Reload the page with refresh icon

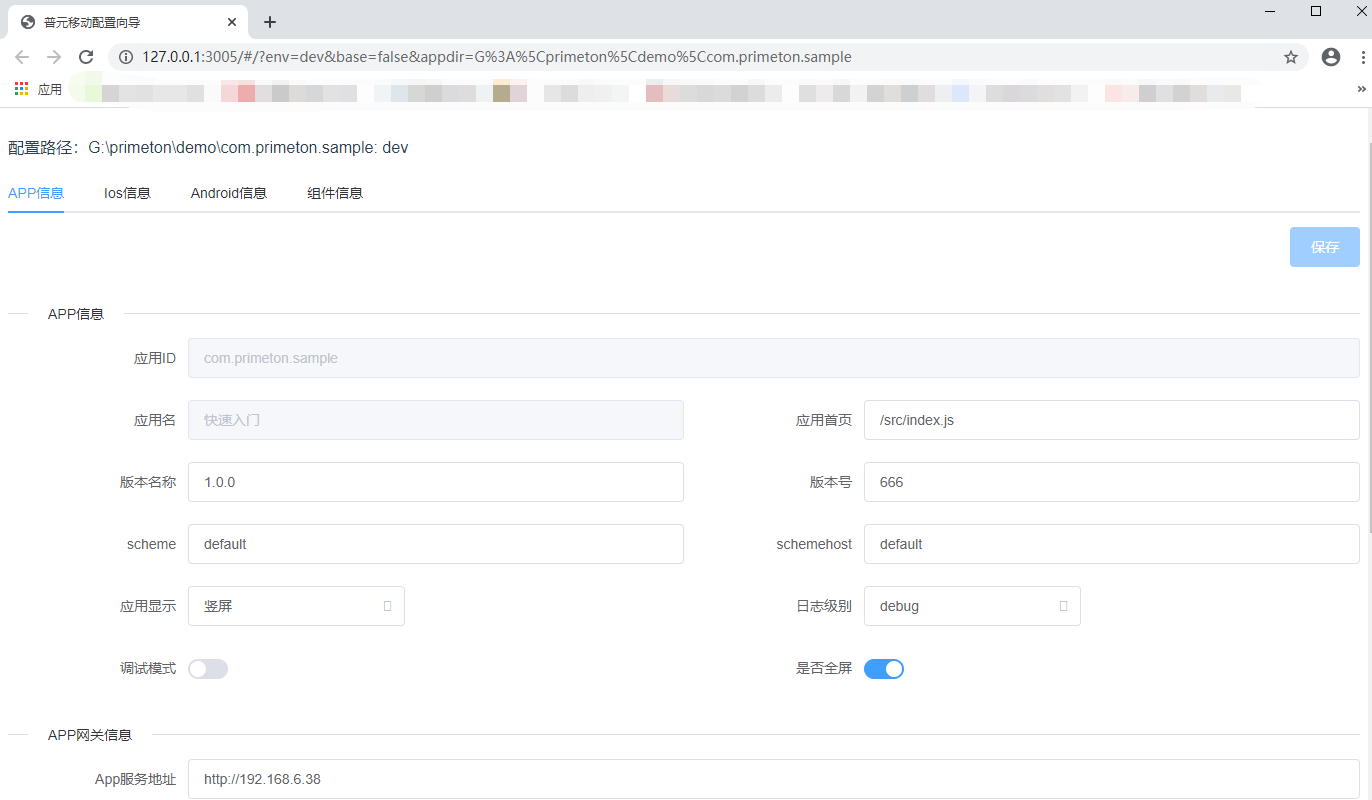[86, 57]
